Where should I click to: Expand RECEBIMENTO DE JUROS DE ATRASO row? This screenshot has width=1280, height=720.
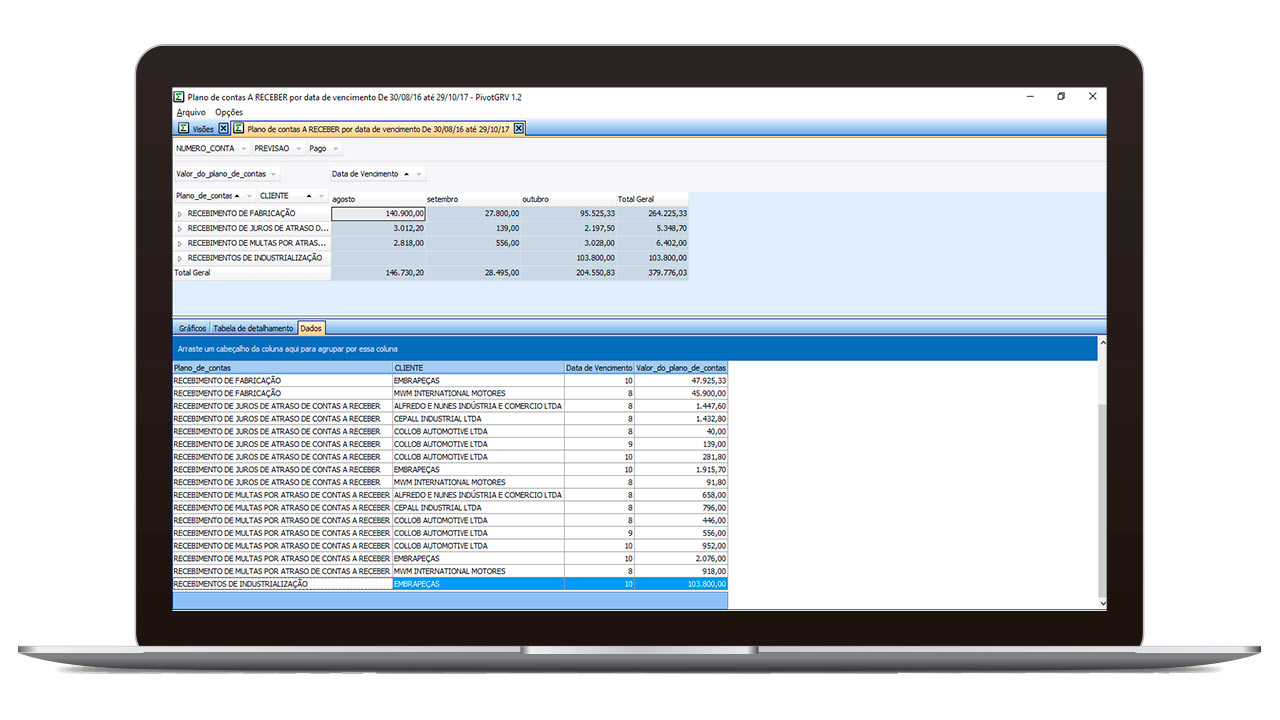(180, 228)
